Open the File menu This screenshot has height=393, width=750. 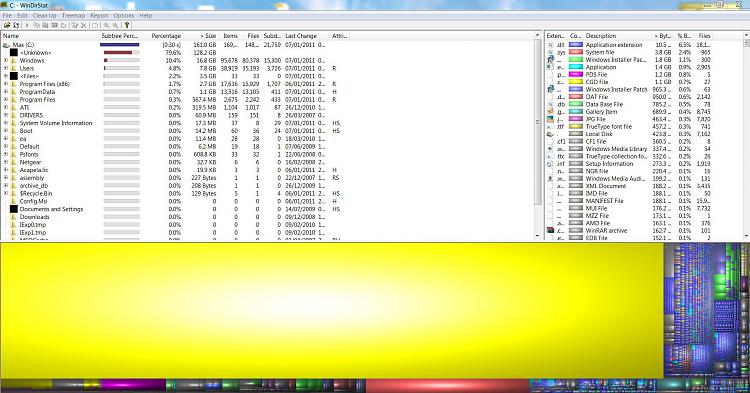pyautogui.click(x=7, y=16)
